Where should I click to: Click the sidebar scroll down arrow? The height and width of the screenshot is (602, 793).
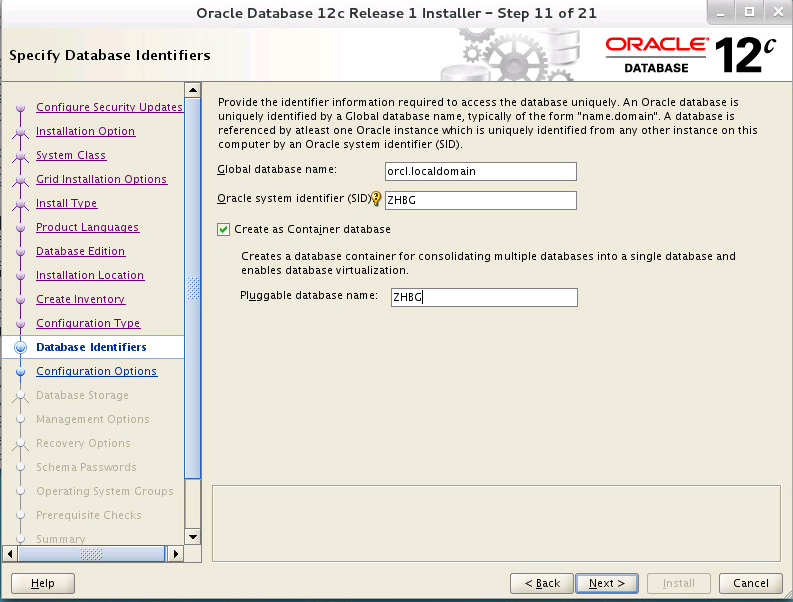click(x=193, y=537)
